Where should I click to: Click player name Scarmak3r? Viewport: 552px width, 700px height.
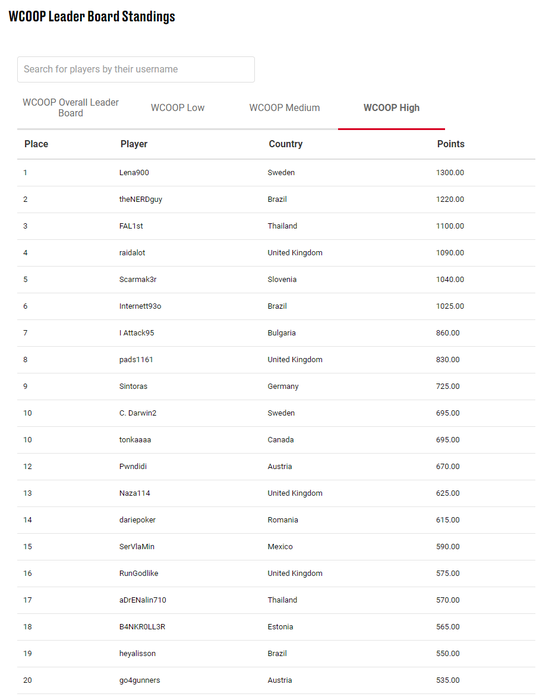(138, 279)
